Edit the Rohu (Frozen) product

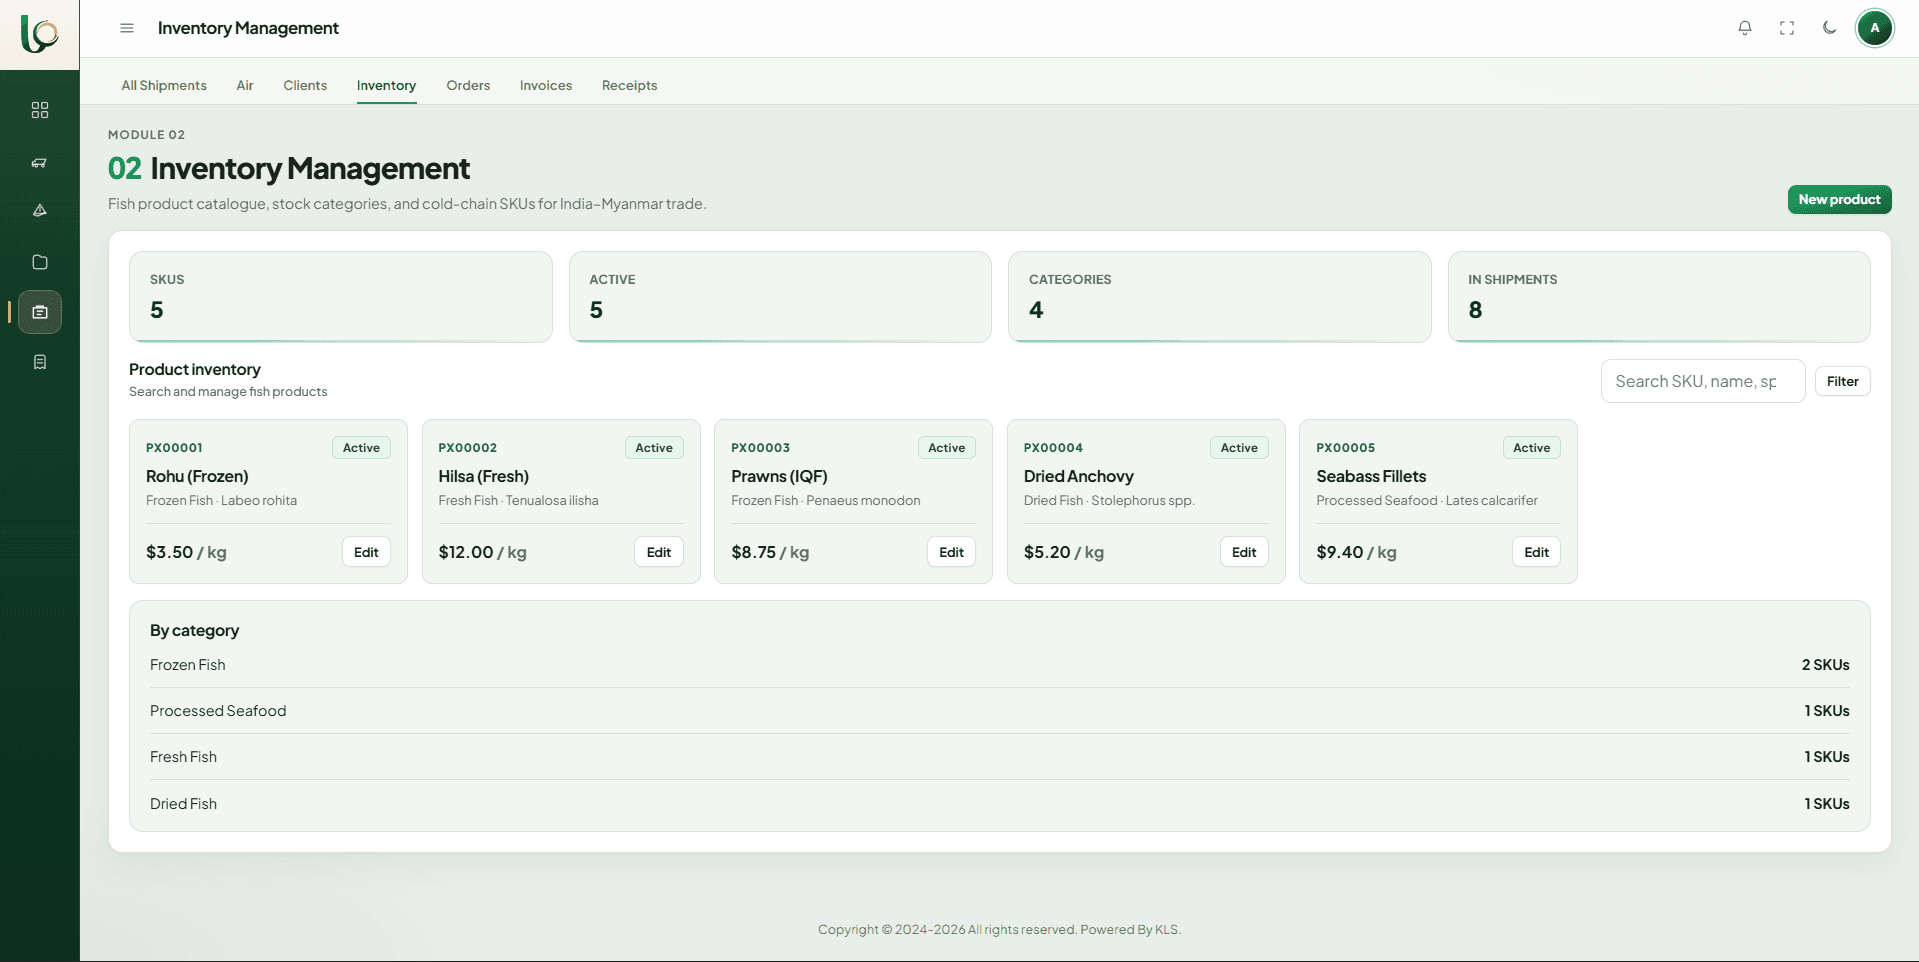pos(366,552)
